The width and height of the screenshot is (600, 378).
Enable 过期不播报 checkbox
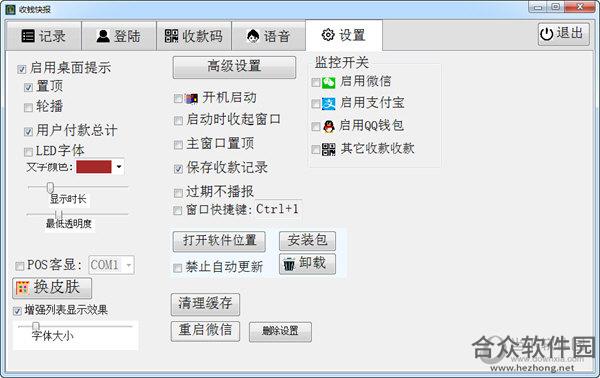(x=178, y=193)
